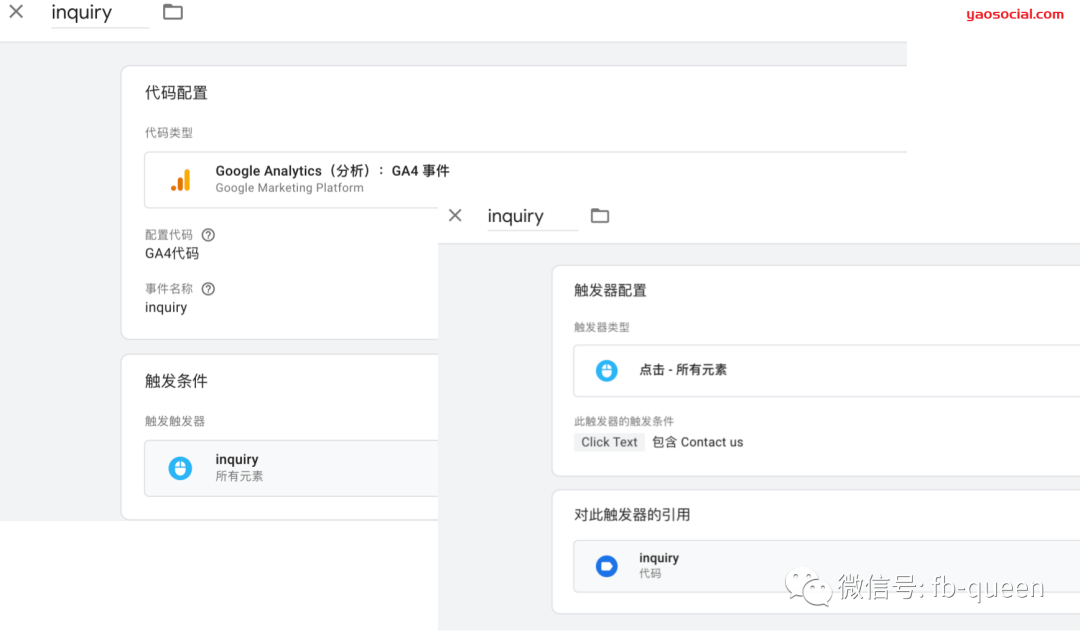Click the folder icon beside first inquiry title
The width and height of the screenshot is (1080, 638).
(x=172, y=12)
